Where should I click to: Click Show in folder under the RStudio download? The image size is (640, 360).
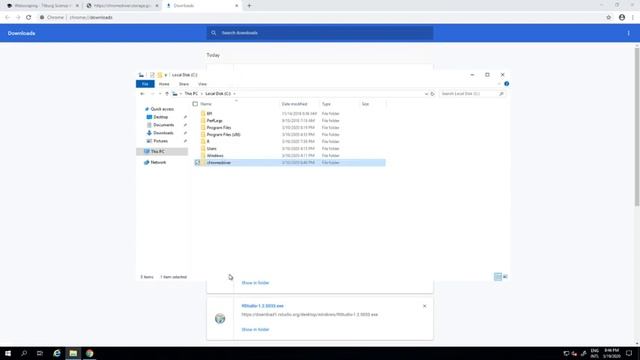point(255,329)
